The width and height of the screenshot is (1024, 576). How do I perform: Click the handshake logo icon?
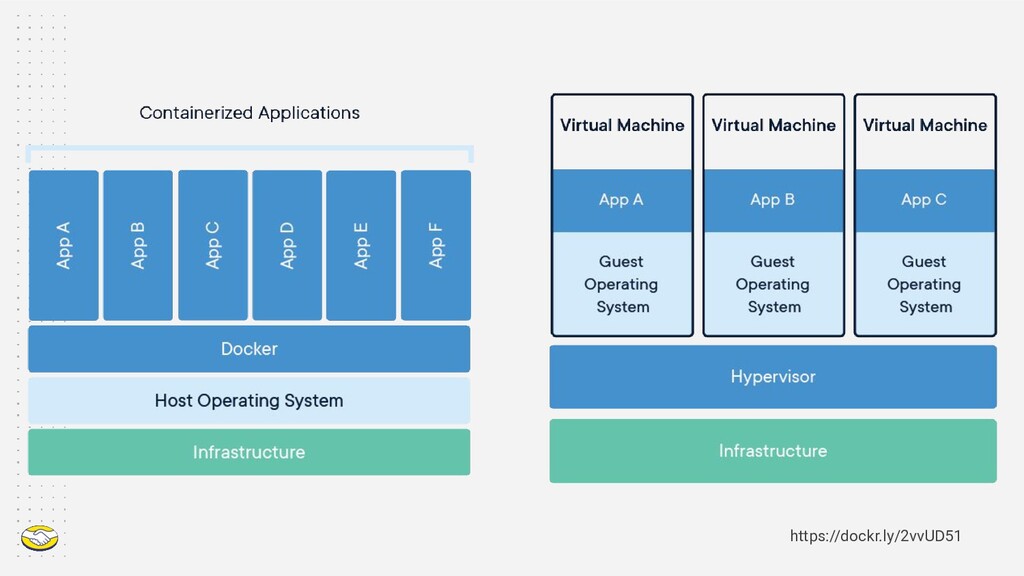39,538
